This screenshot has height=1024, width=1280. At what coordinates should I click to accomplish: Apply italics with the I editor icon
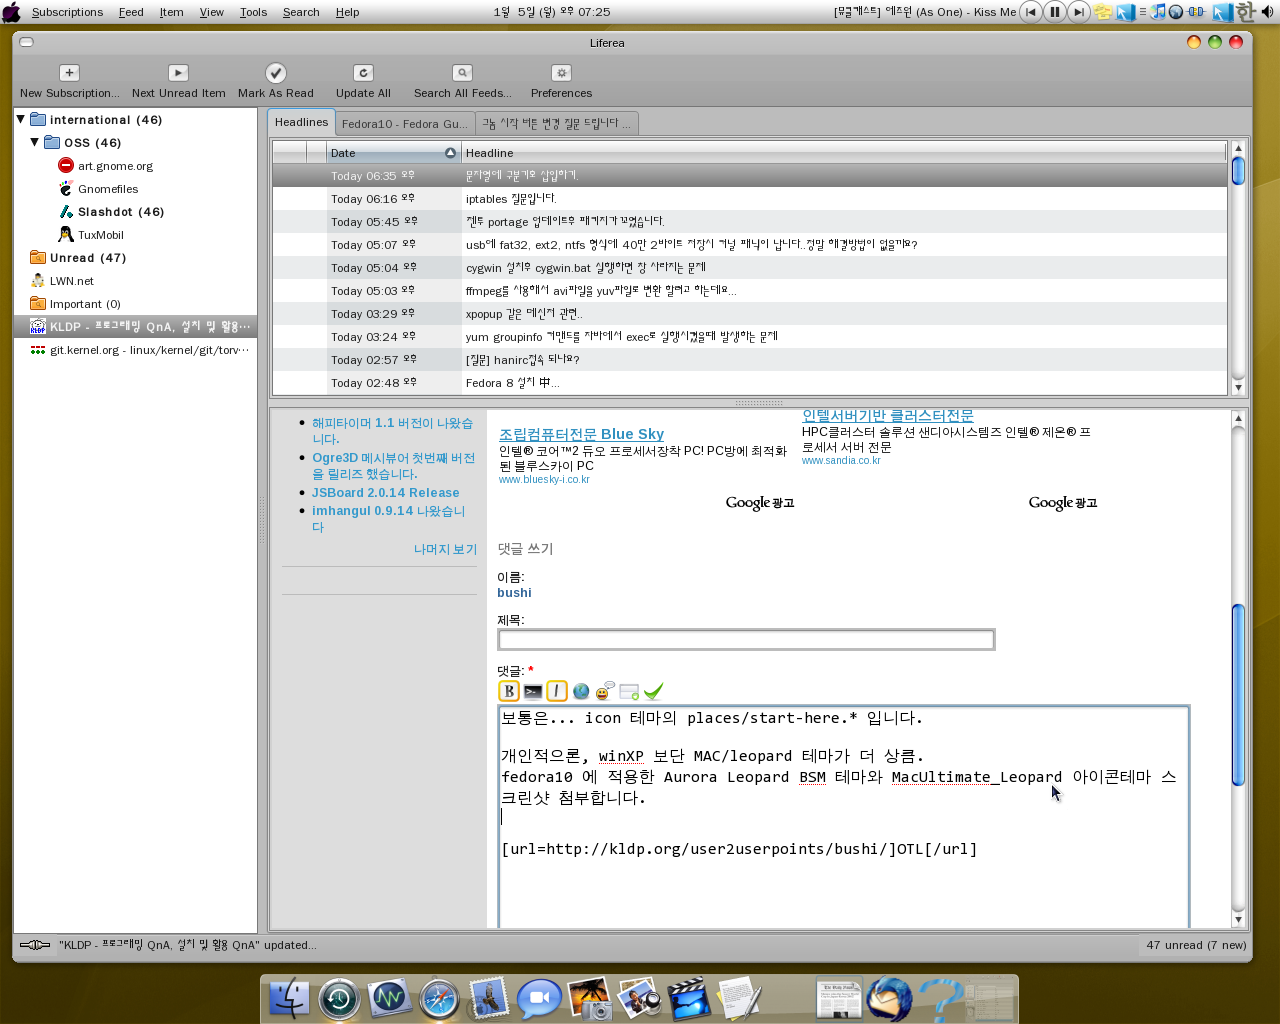tap(557, 691)
